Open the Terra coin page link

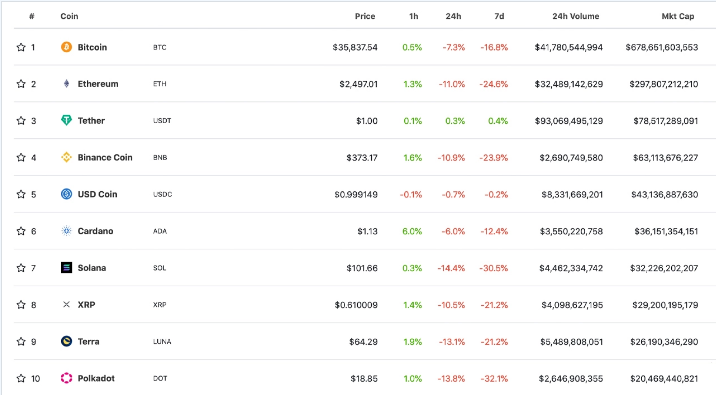coord(88,342)
